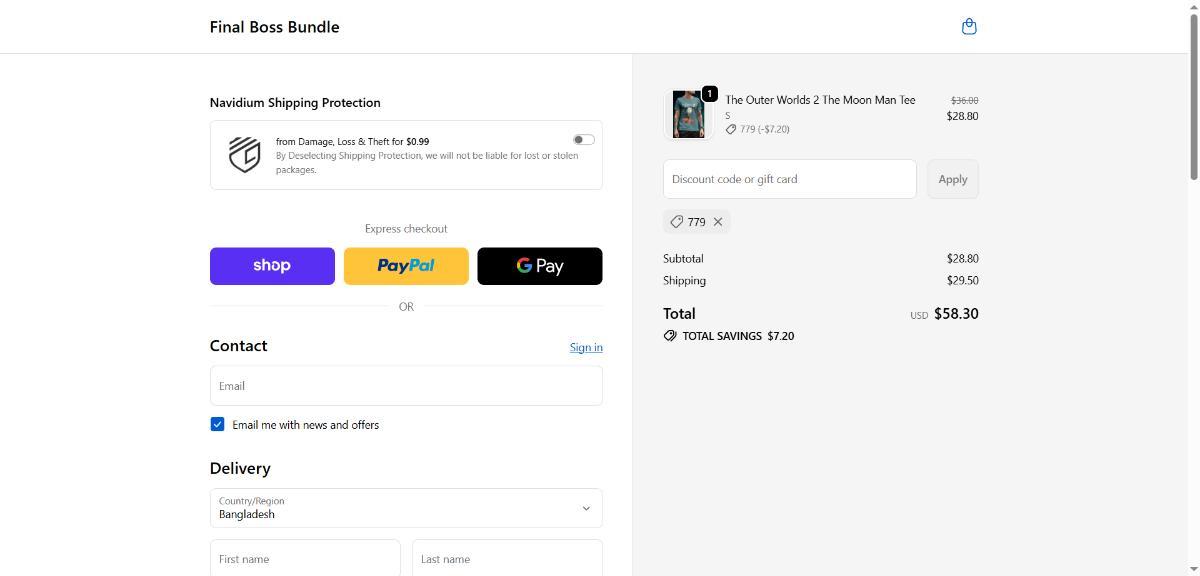Click the Last name field
The width and height of the screenshot is (1200, 576).
click(507, 558)
